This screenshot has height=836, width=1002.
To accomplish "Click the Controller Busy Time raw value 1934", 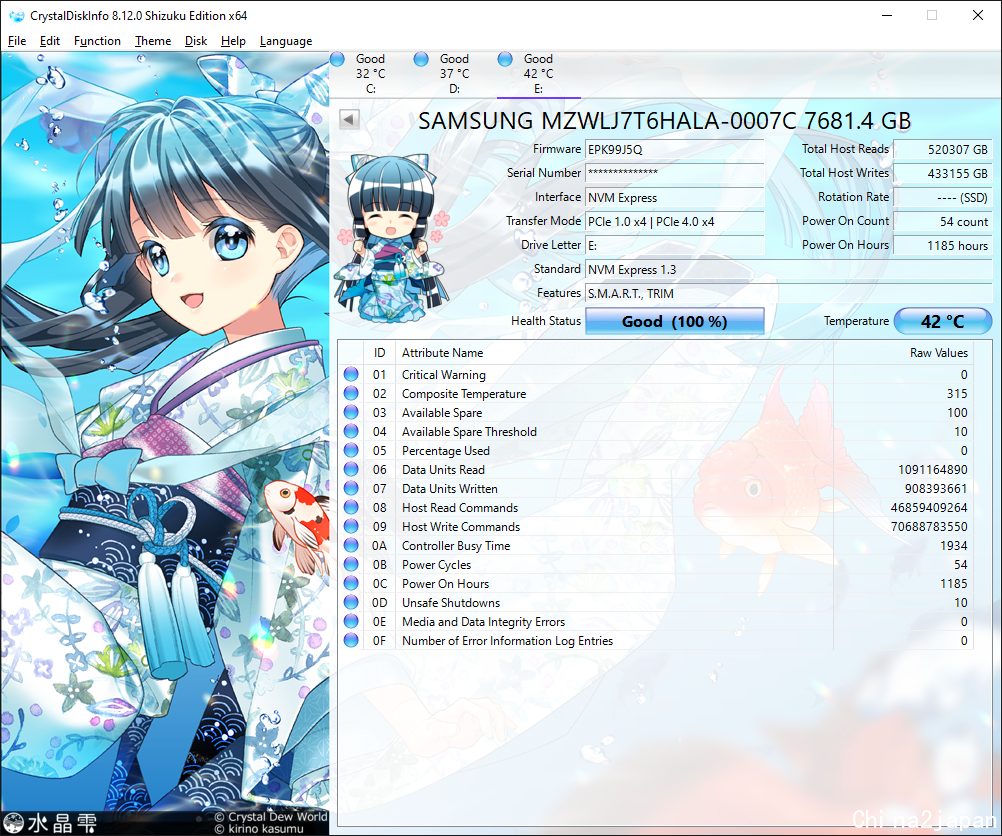I will click(x=953, y=546).
